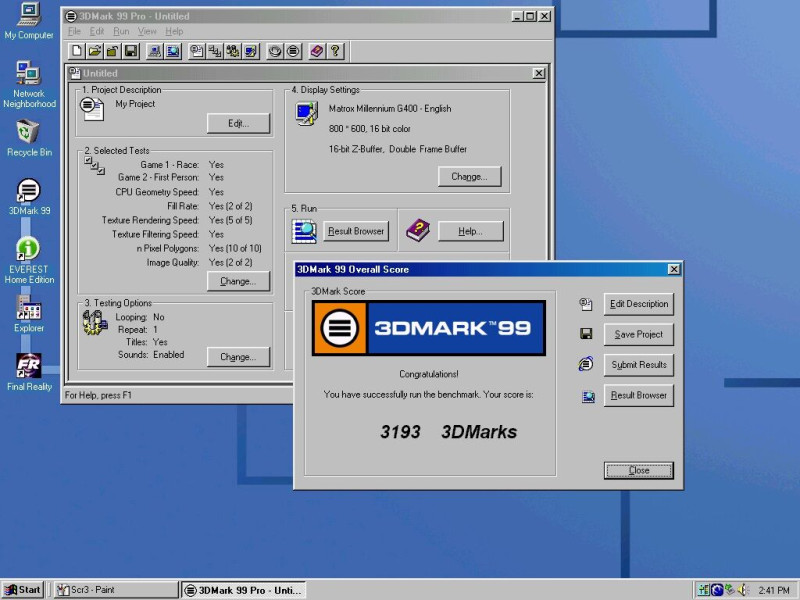Image resolution: width=800 pixels, height=600 pixels.
Task: Click the Result Browser icon in the Run panel
Action: (x=304, y=231)
